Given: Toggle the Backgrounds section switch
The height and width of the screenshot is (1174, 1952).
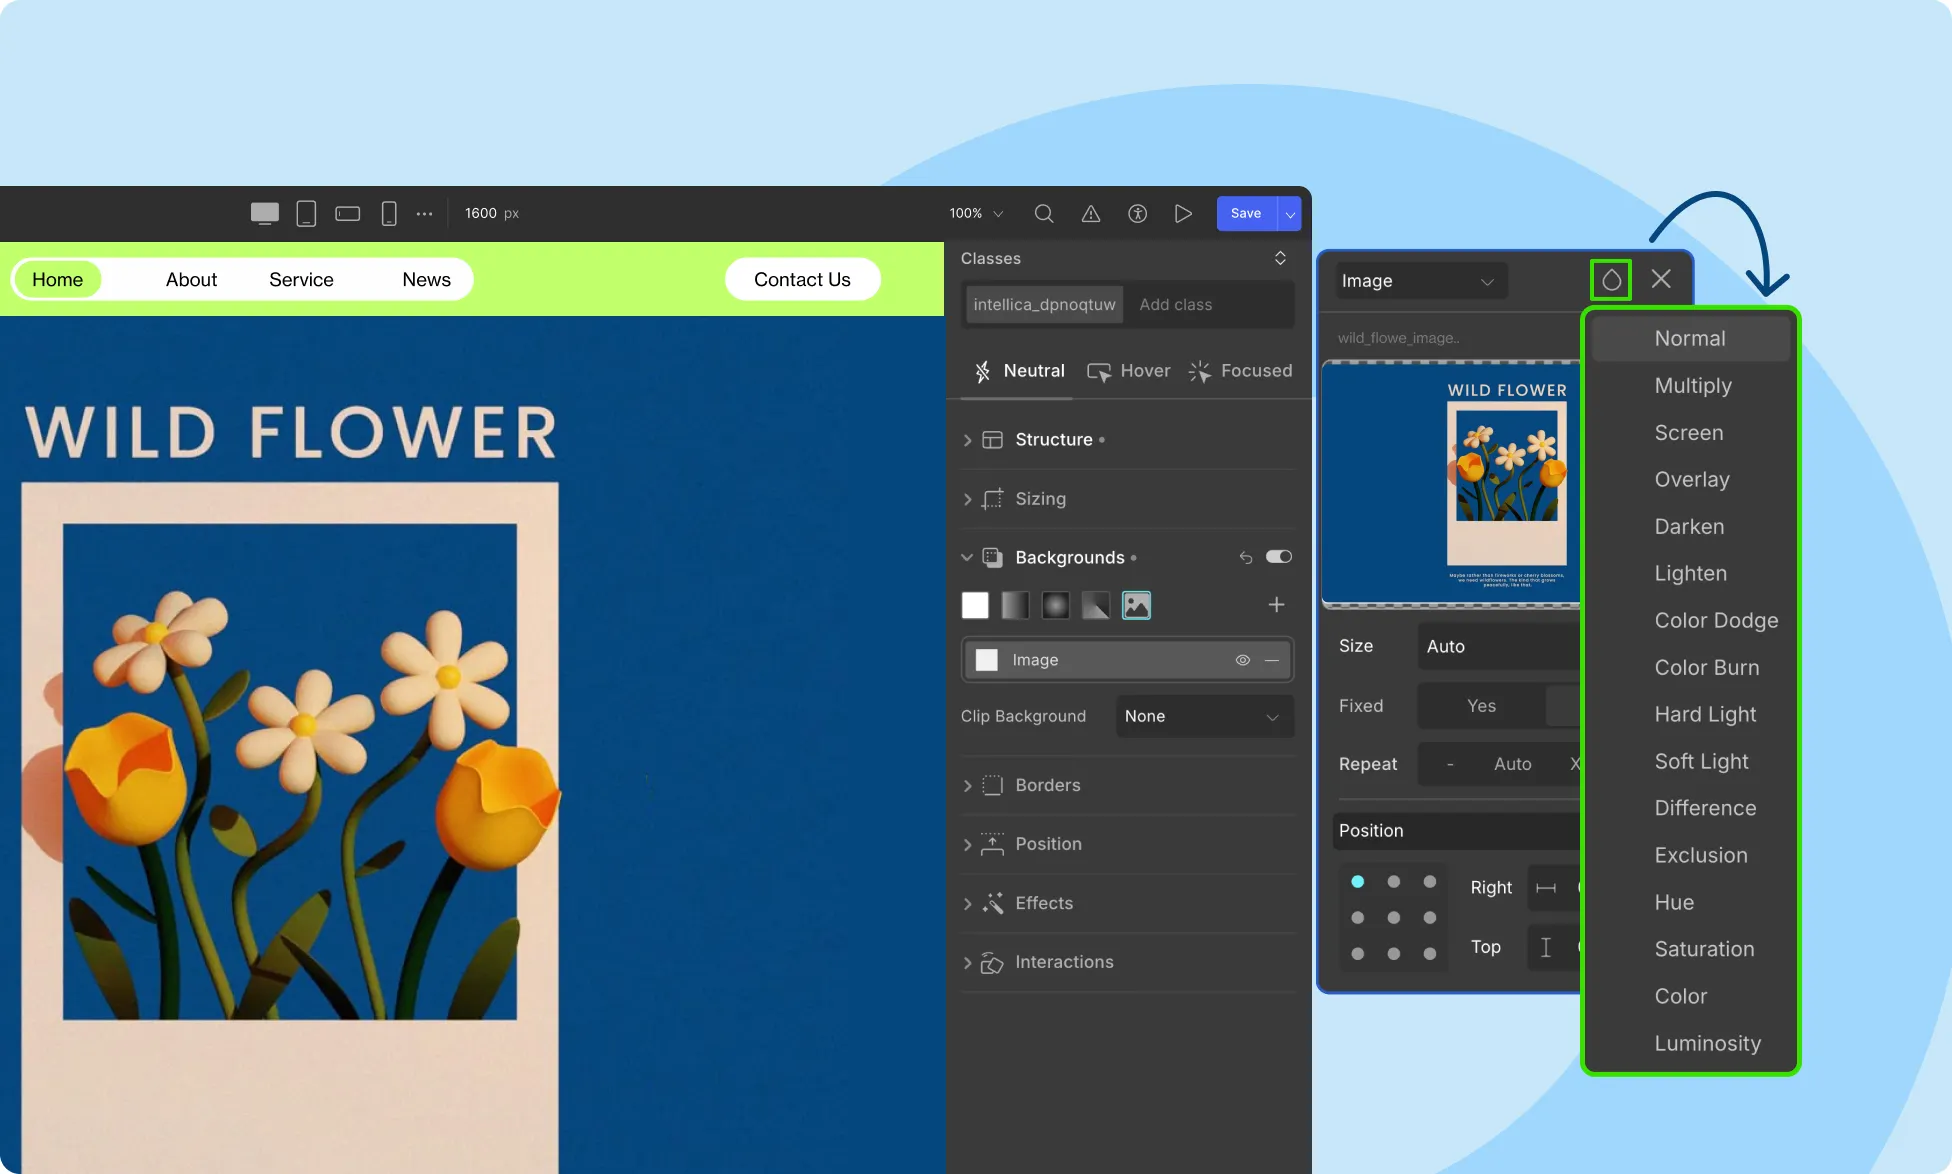Looking at the screenshot, I should (1279, 557).
